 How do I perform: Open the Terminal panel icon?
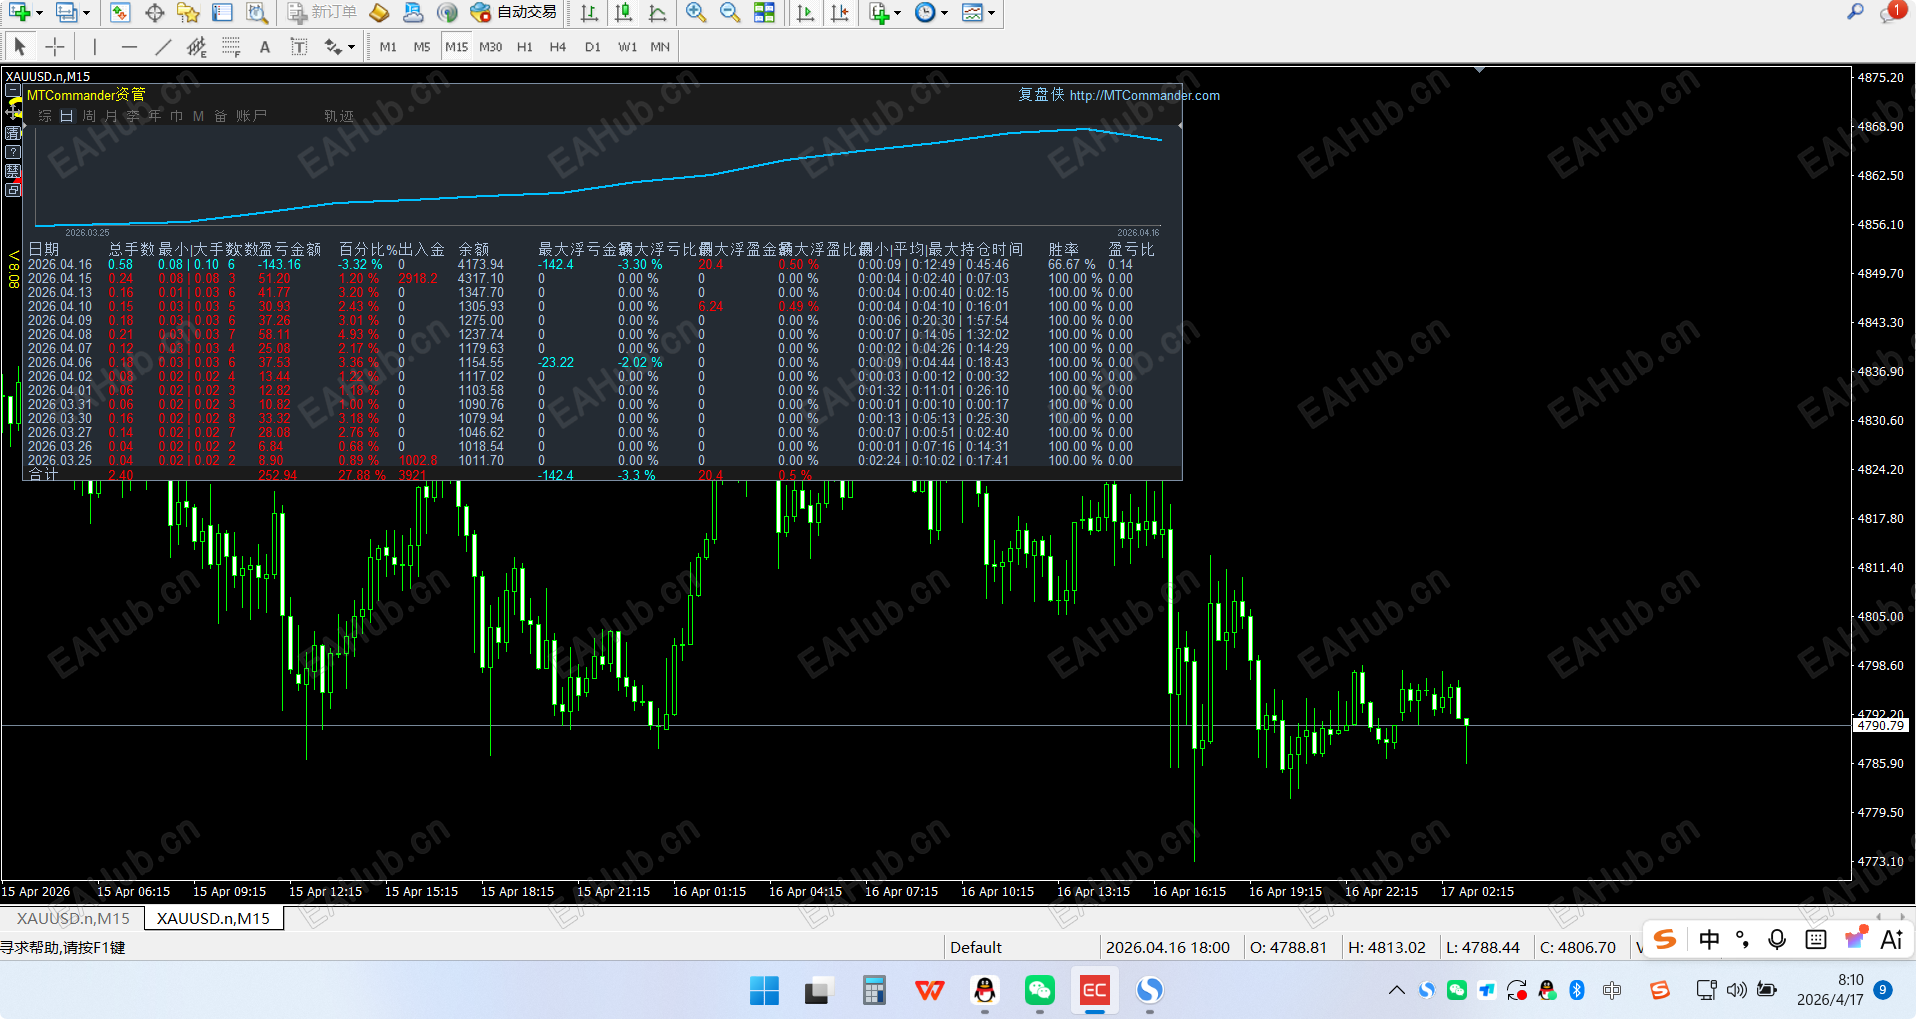point(222,12)
